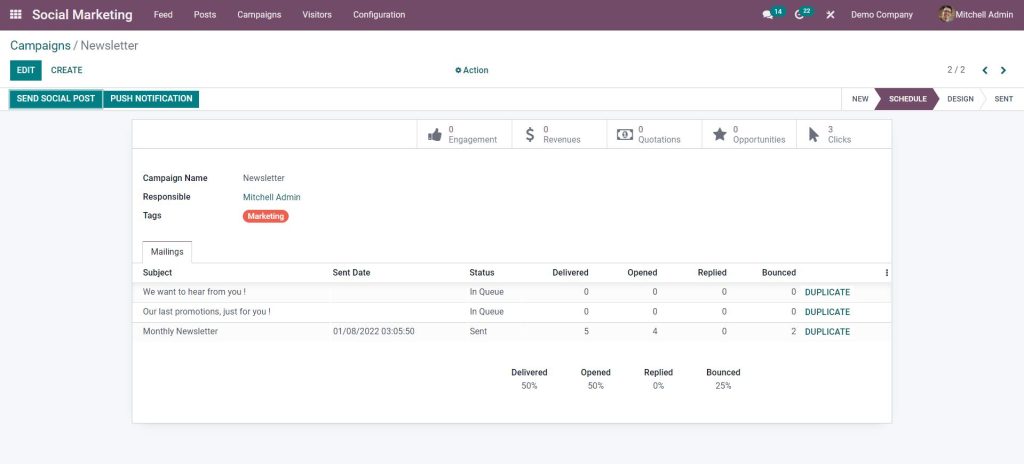Set campaign stage to NEW
The width and height of the screenshot is (1024, 464).
(858, 99)
